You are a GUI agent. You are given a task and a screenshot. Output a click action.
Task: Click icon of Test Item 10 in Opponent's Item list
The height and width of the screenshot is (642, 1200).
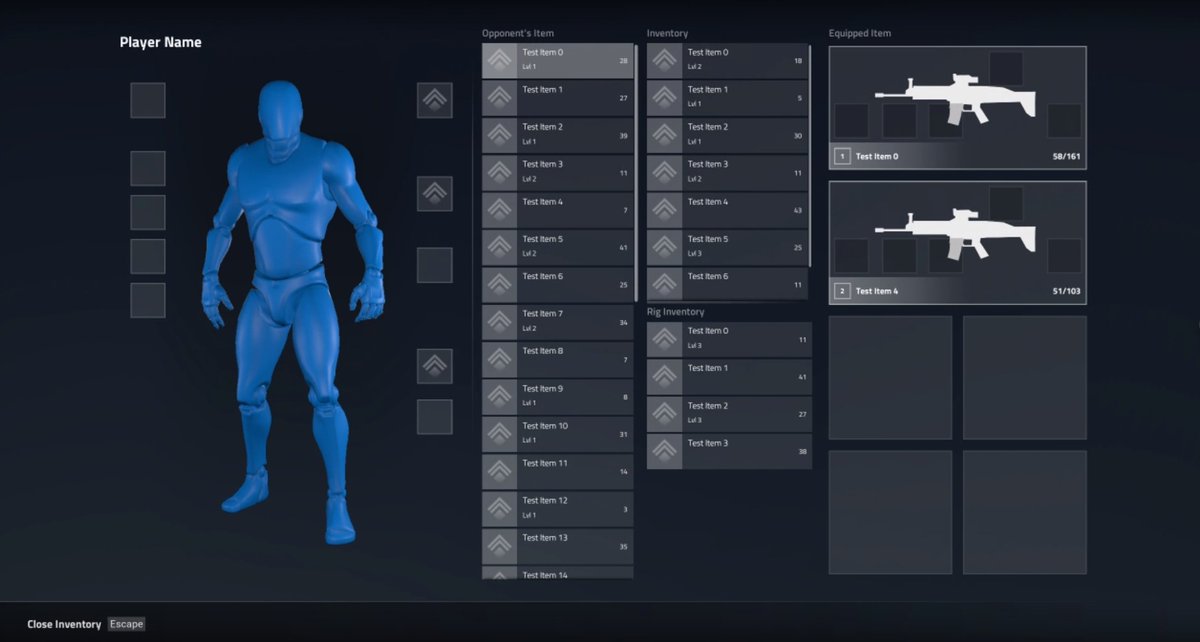point(499,434)
